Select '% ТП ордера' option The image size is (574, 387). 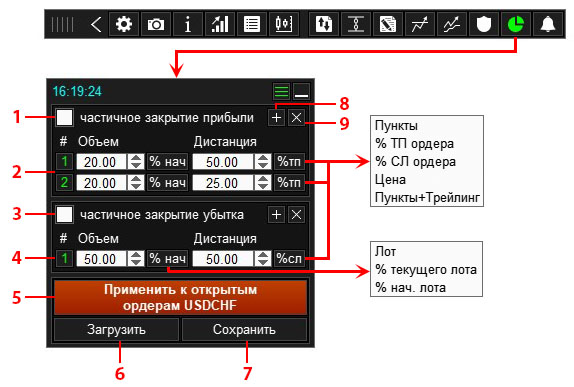coord(414,144)
